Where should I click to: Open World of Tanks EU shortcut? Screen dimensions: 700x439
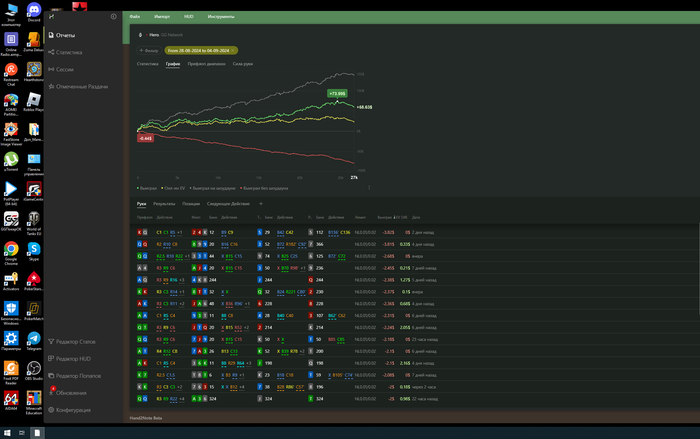point(34,223)
